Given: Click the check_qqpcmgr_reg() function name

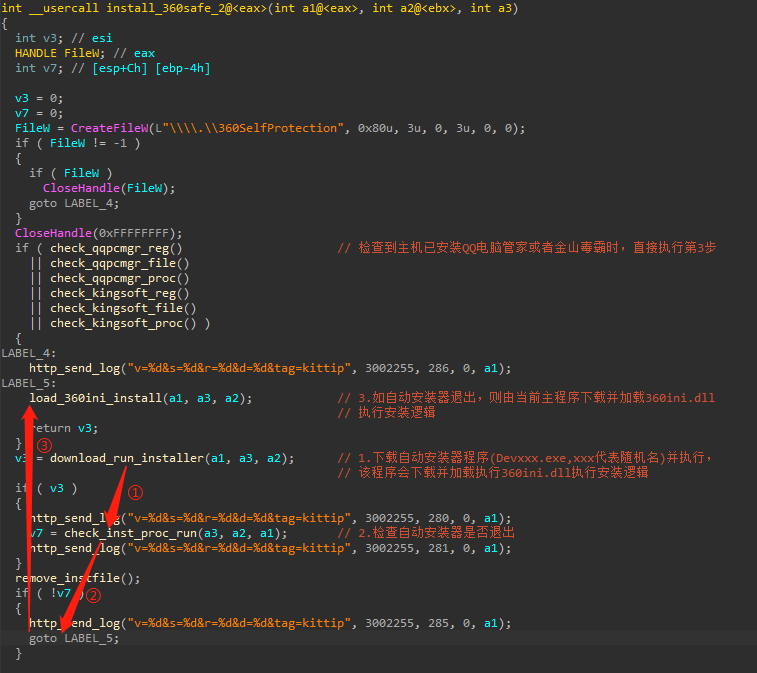Looking at the screenshot, I should (x=116, y=248).
